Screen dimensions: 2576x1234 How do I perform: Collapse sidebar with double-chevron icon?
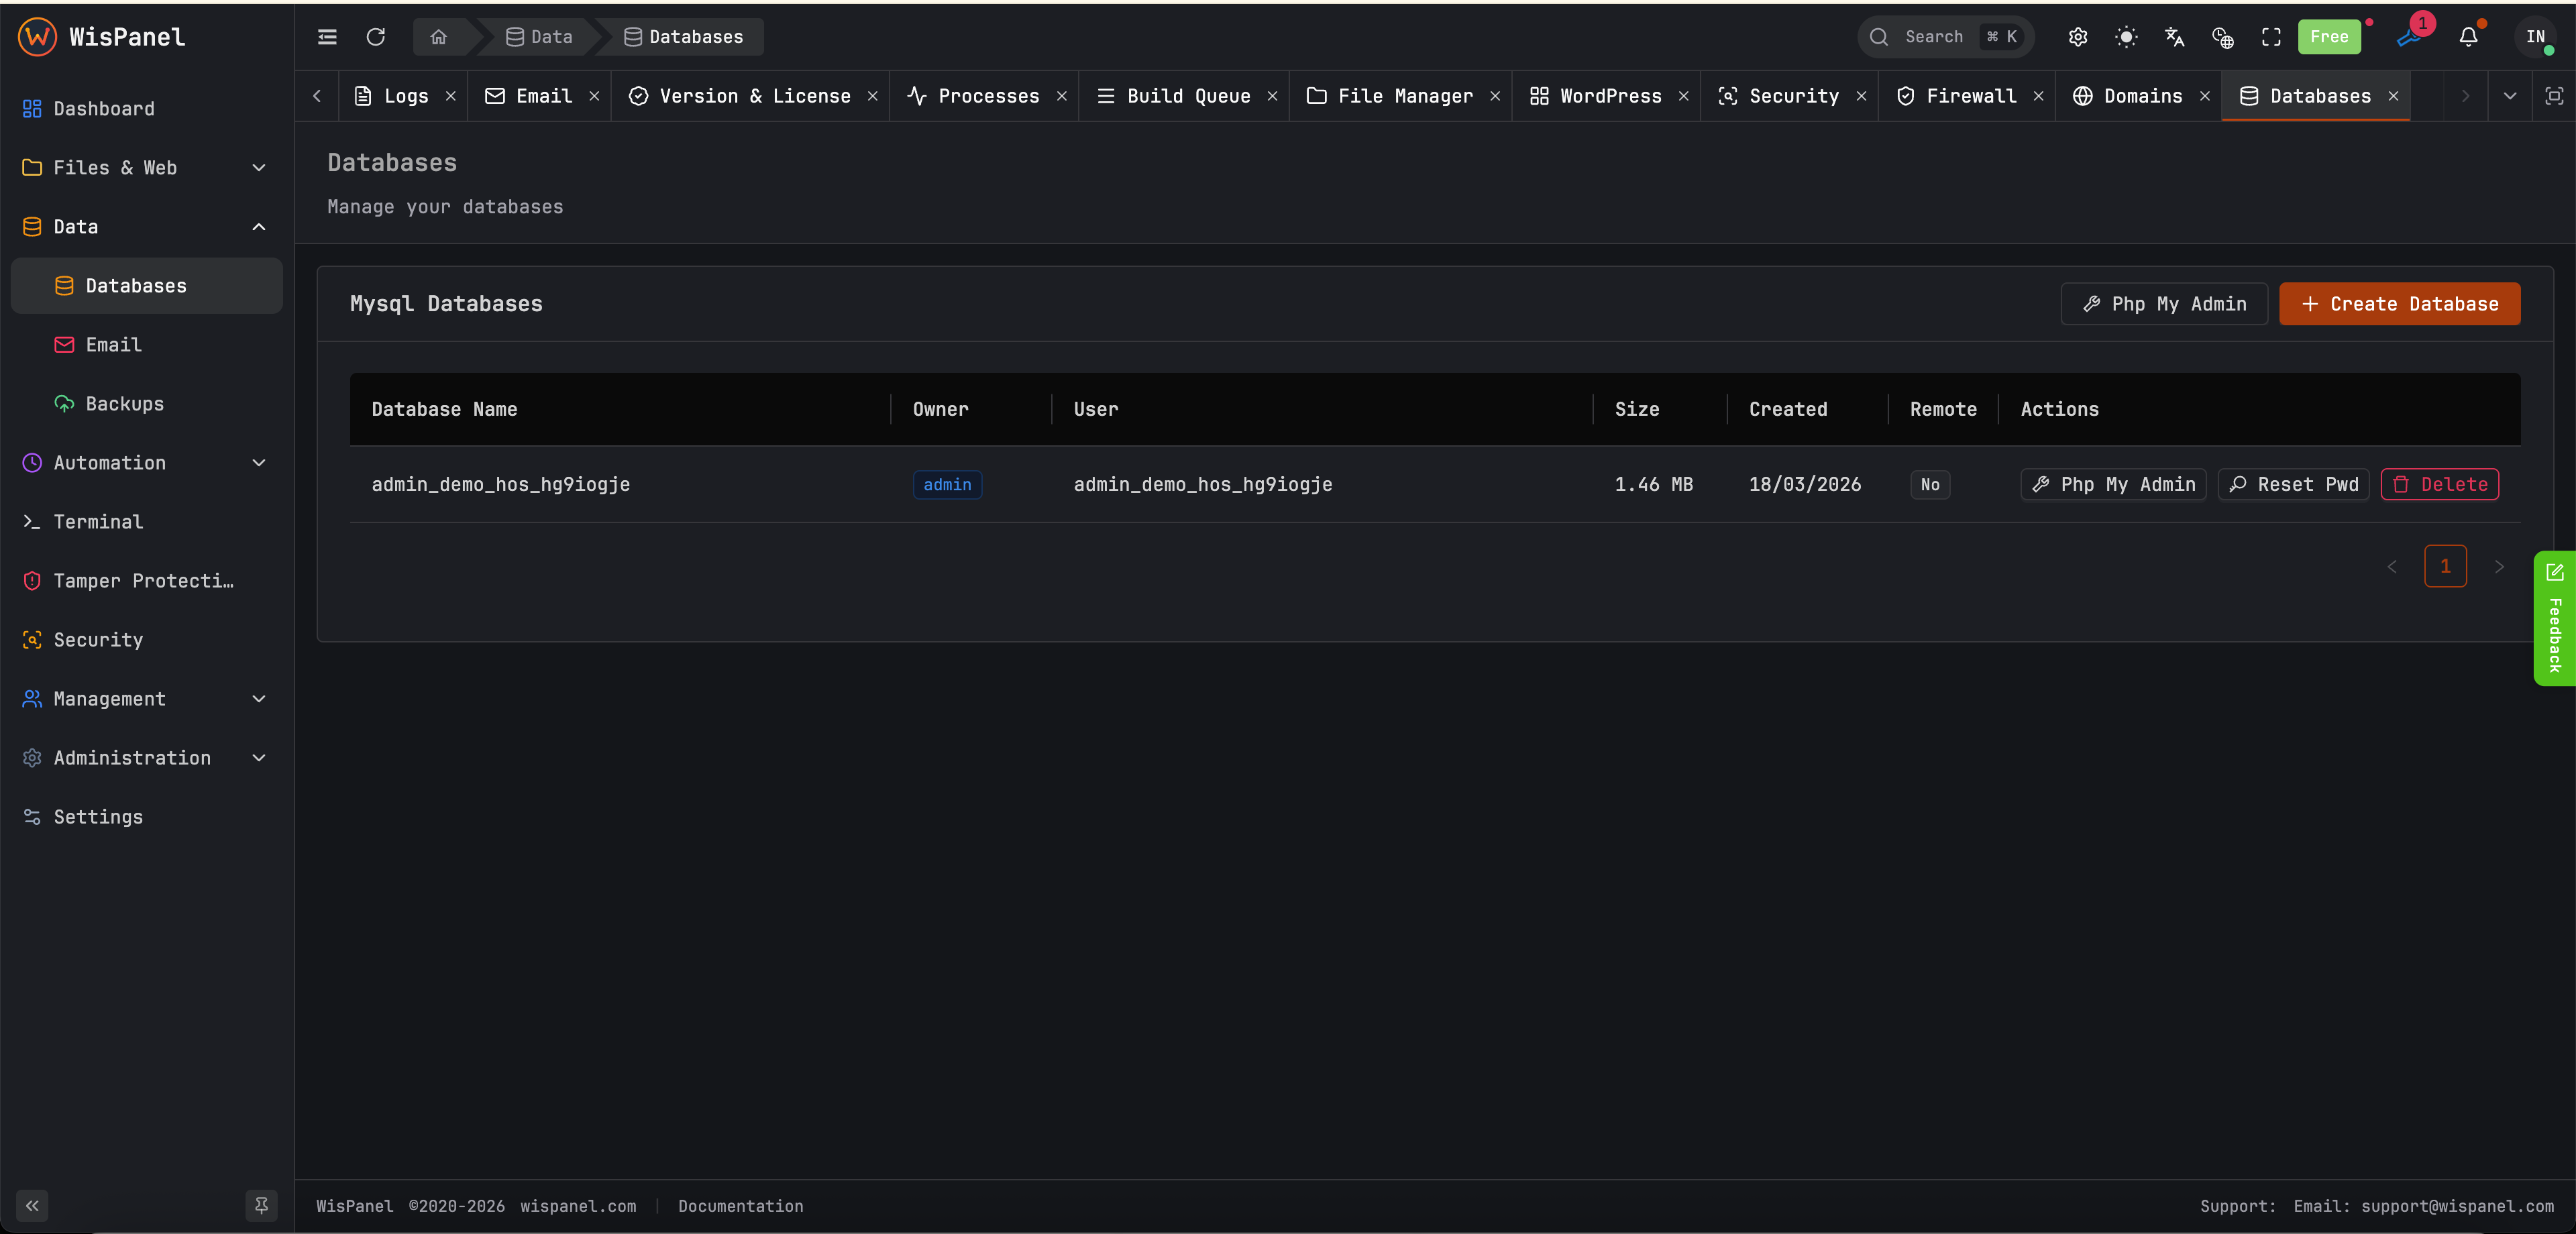tap(32, 1205)
